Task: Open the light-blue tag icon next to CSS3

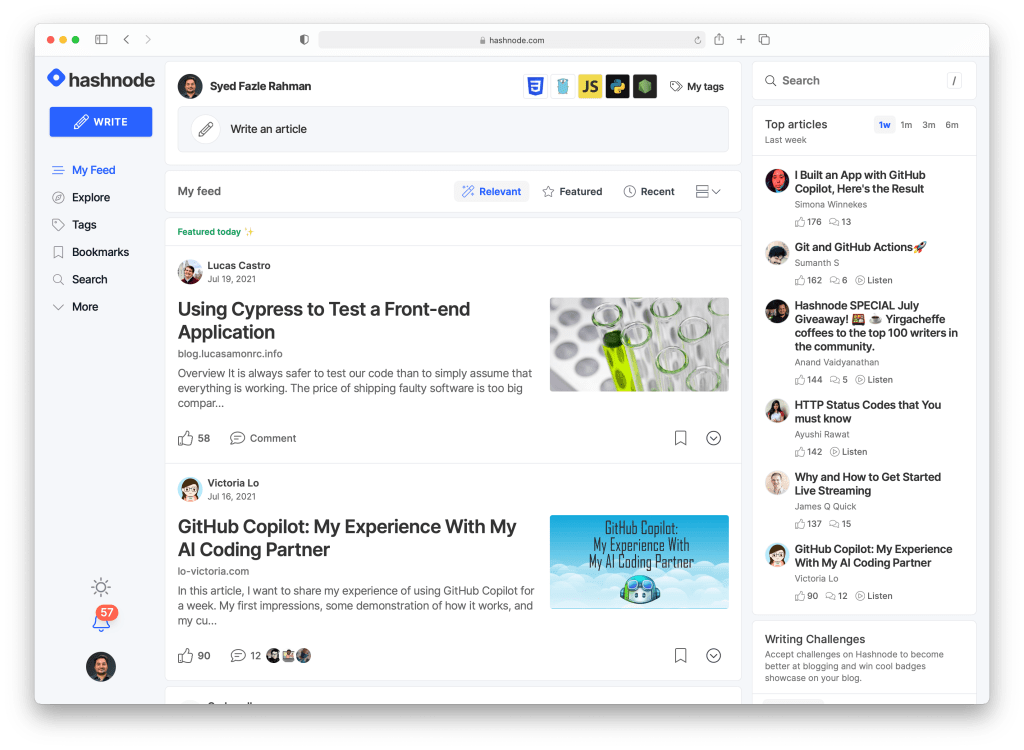Action: coord(563,86)
